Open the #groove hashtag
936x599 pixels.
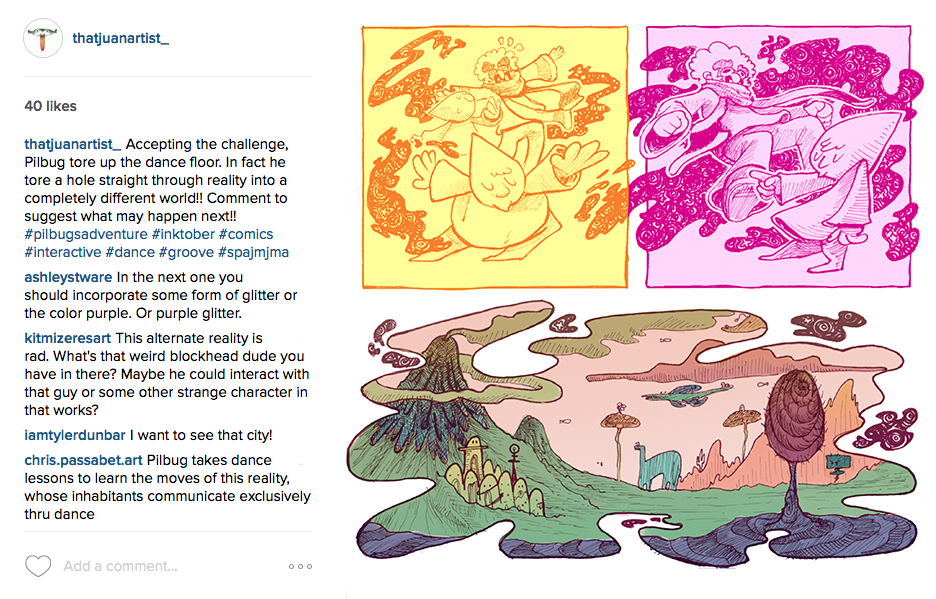tap(186, 252)
